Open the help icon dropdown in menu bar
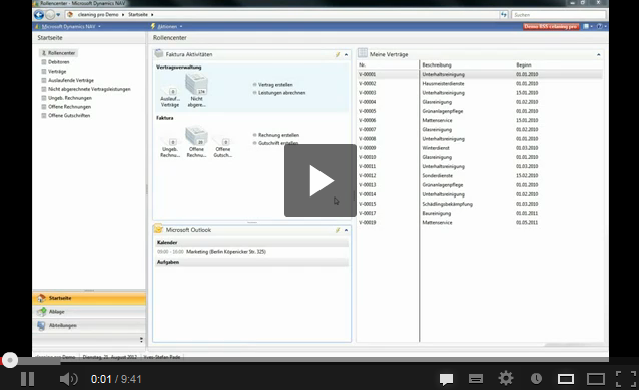 (x=601, y=26)
